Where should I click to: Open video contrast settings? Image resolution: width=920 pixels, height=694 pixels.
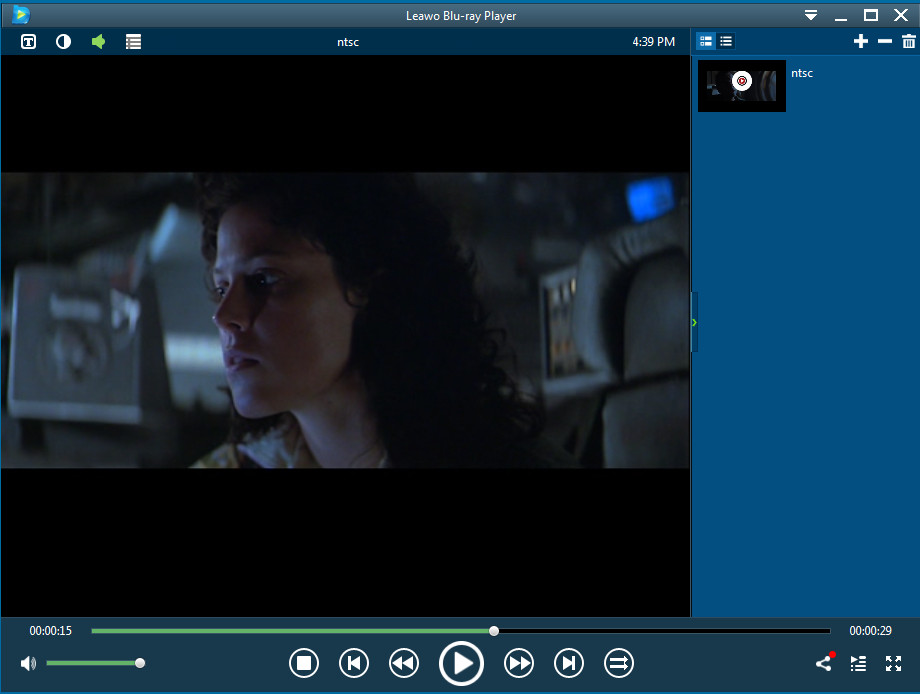coord(63,41)
